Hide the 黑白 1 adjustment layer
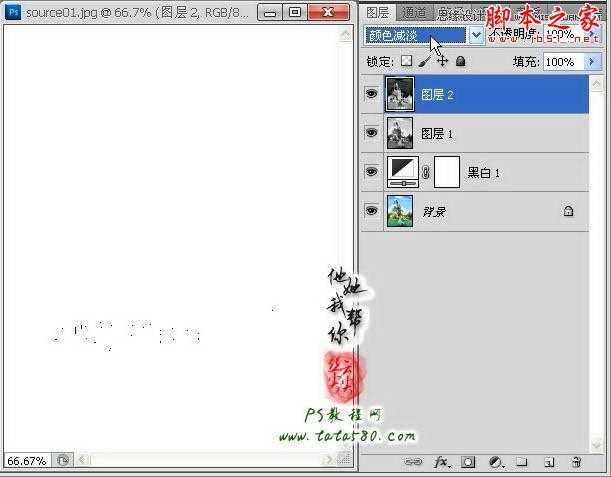The height and width of the screenshot is (477, 611). point(372,171)
